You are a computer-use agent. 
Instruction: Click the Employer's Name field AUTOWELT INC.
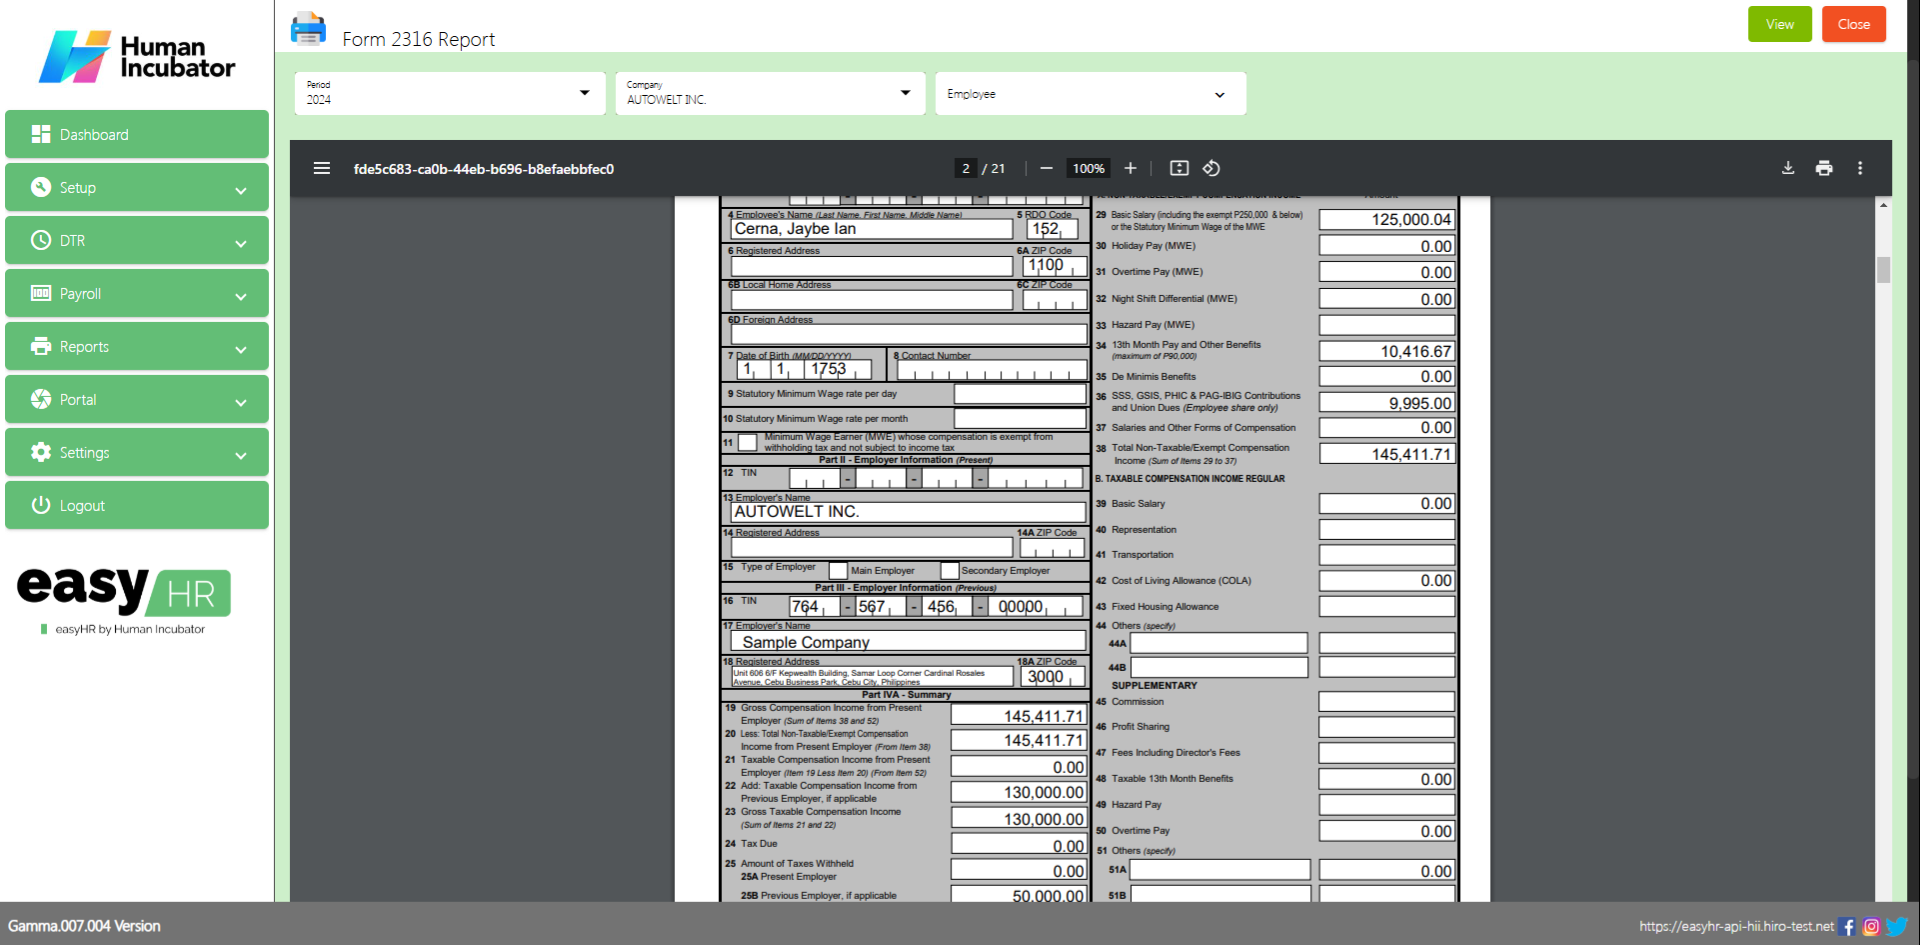(x=908, y=511)
